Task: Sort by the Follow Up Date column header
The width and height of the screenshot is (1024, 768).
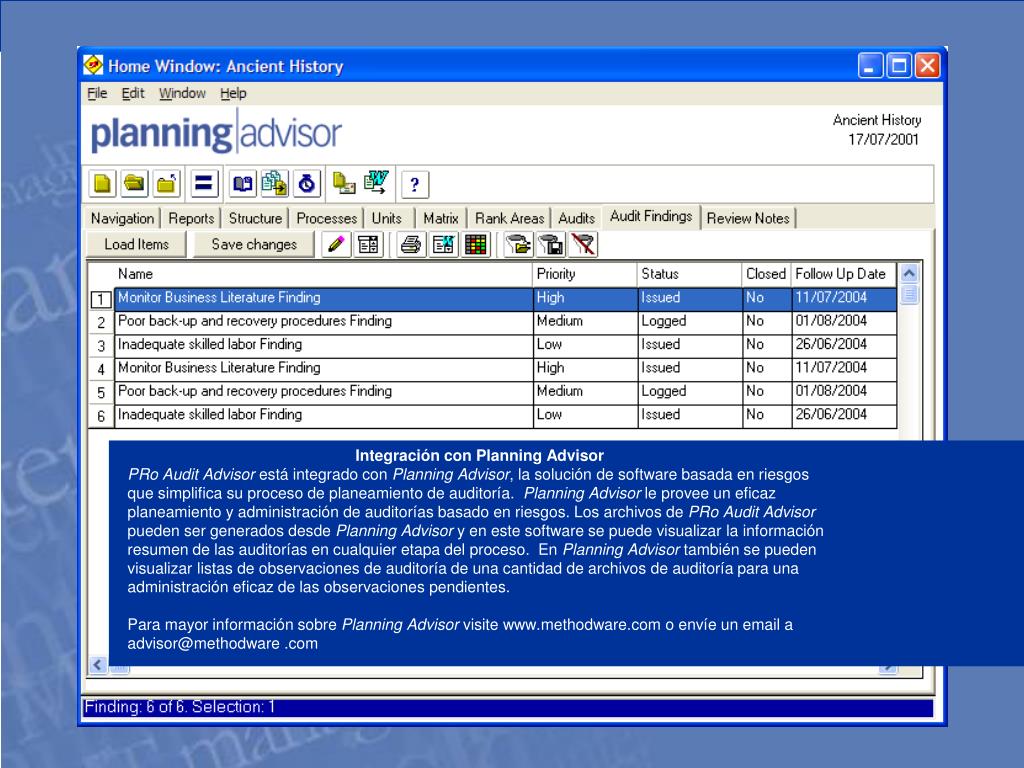Action: point(843,274)
